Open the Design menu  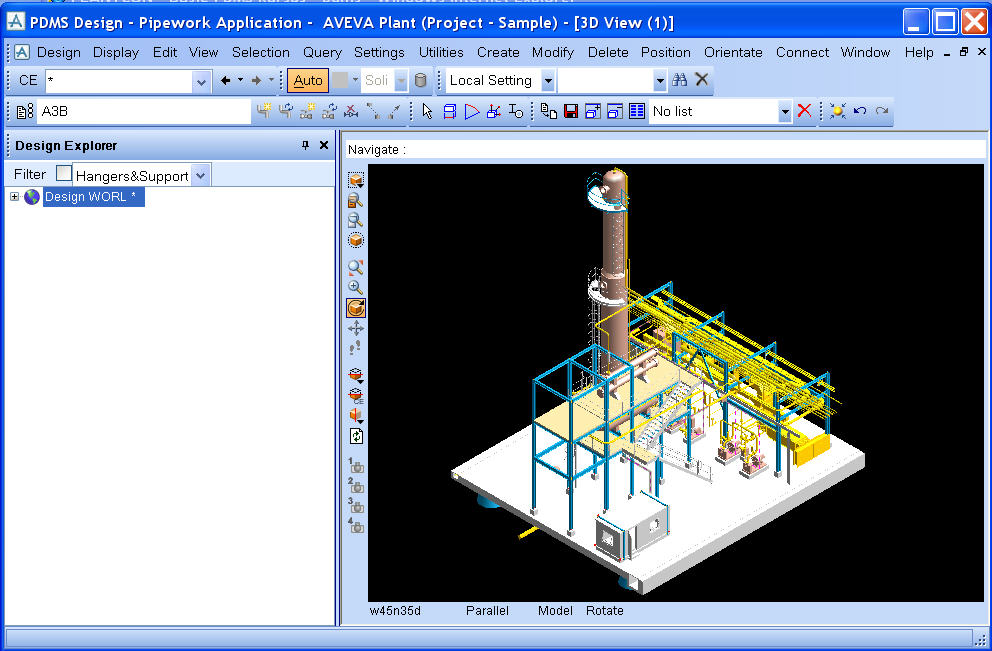coord(59,53)
